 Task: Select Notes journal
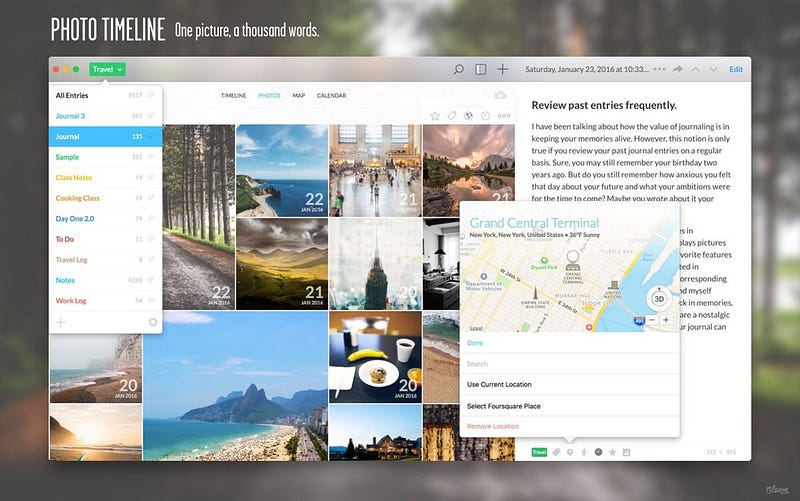pos(106,280)
